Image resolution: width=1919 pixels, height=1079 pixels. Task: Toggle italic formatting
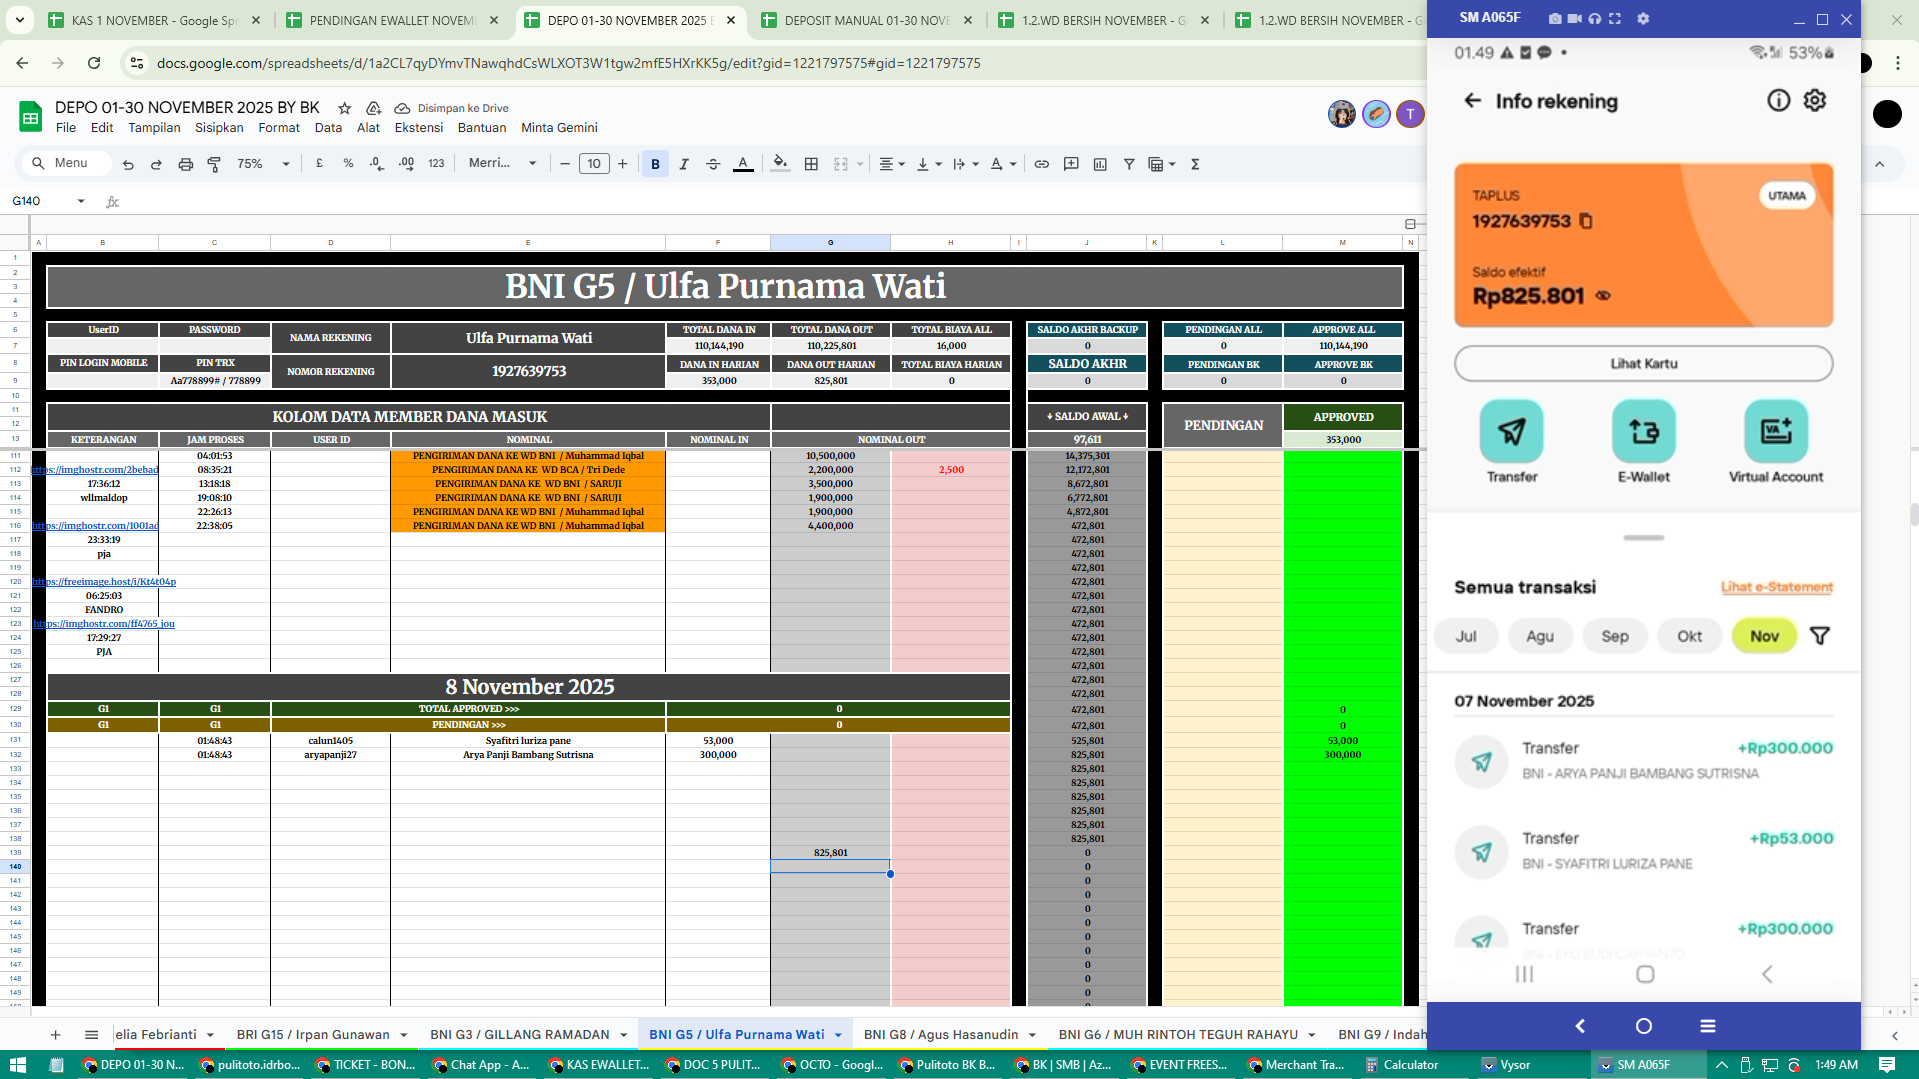684,164
